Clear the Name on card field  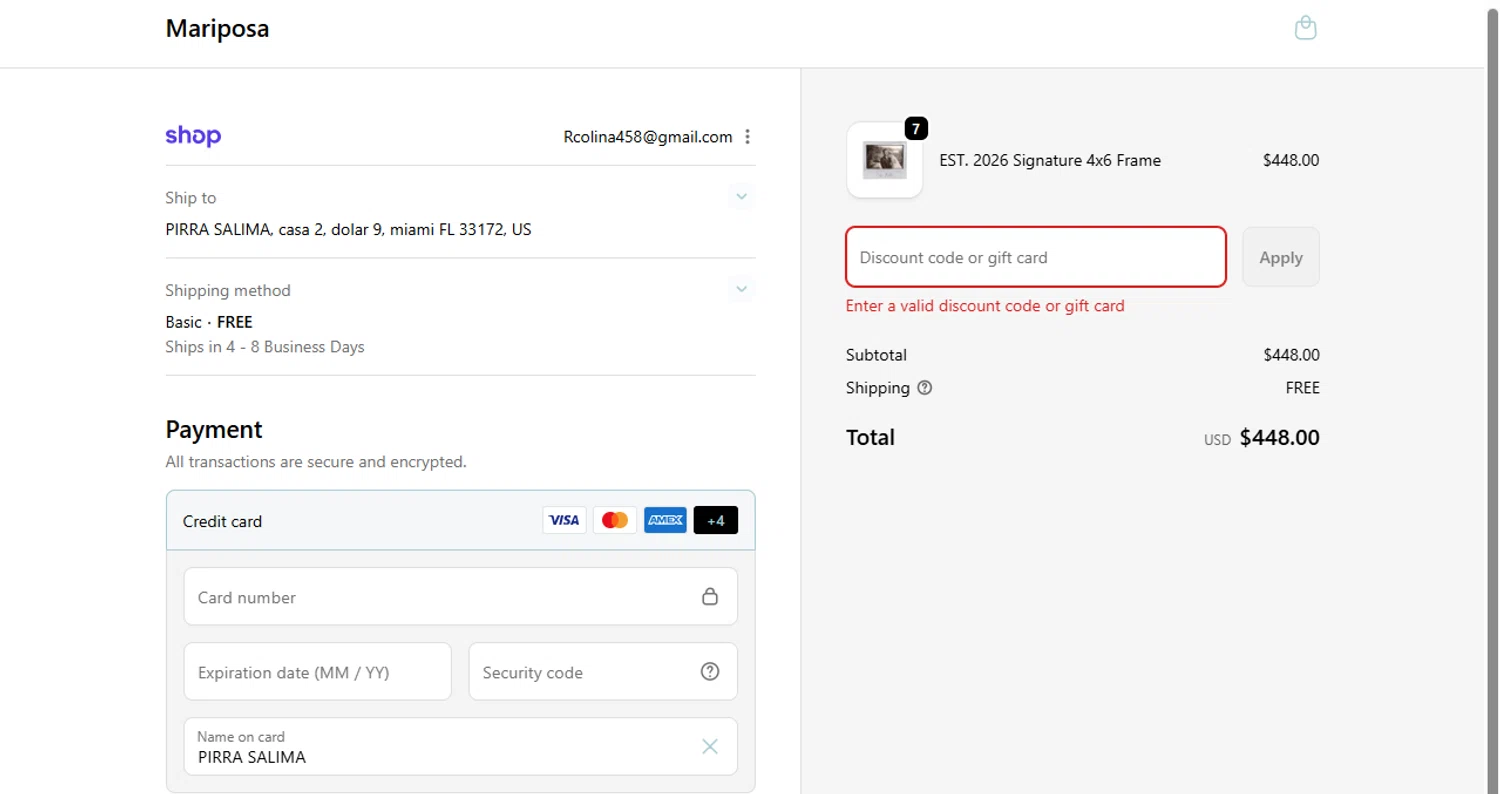(710, 746)
